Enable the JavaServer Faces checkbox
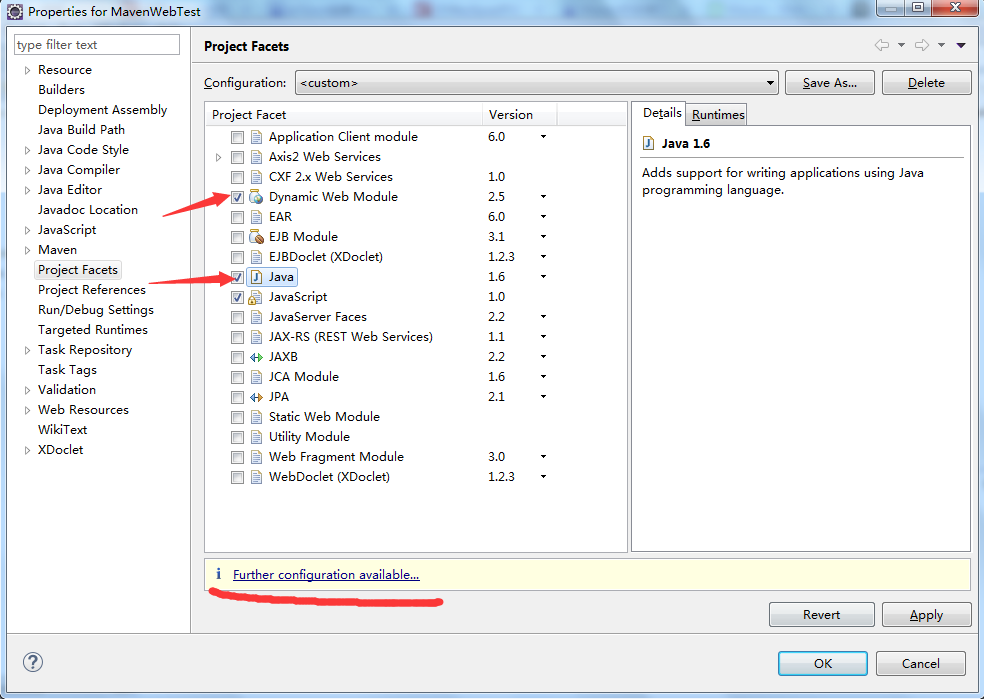Viewport: 984px width, 699px height. point(237,317)
